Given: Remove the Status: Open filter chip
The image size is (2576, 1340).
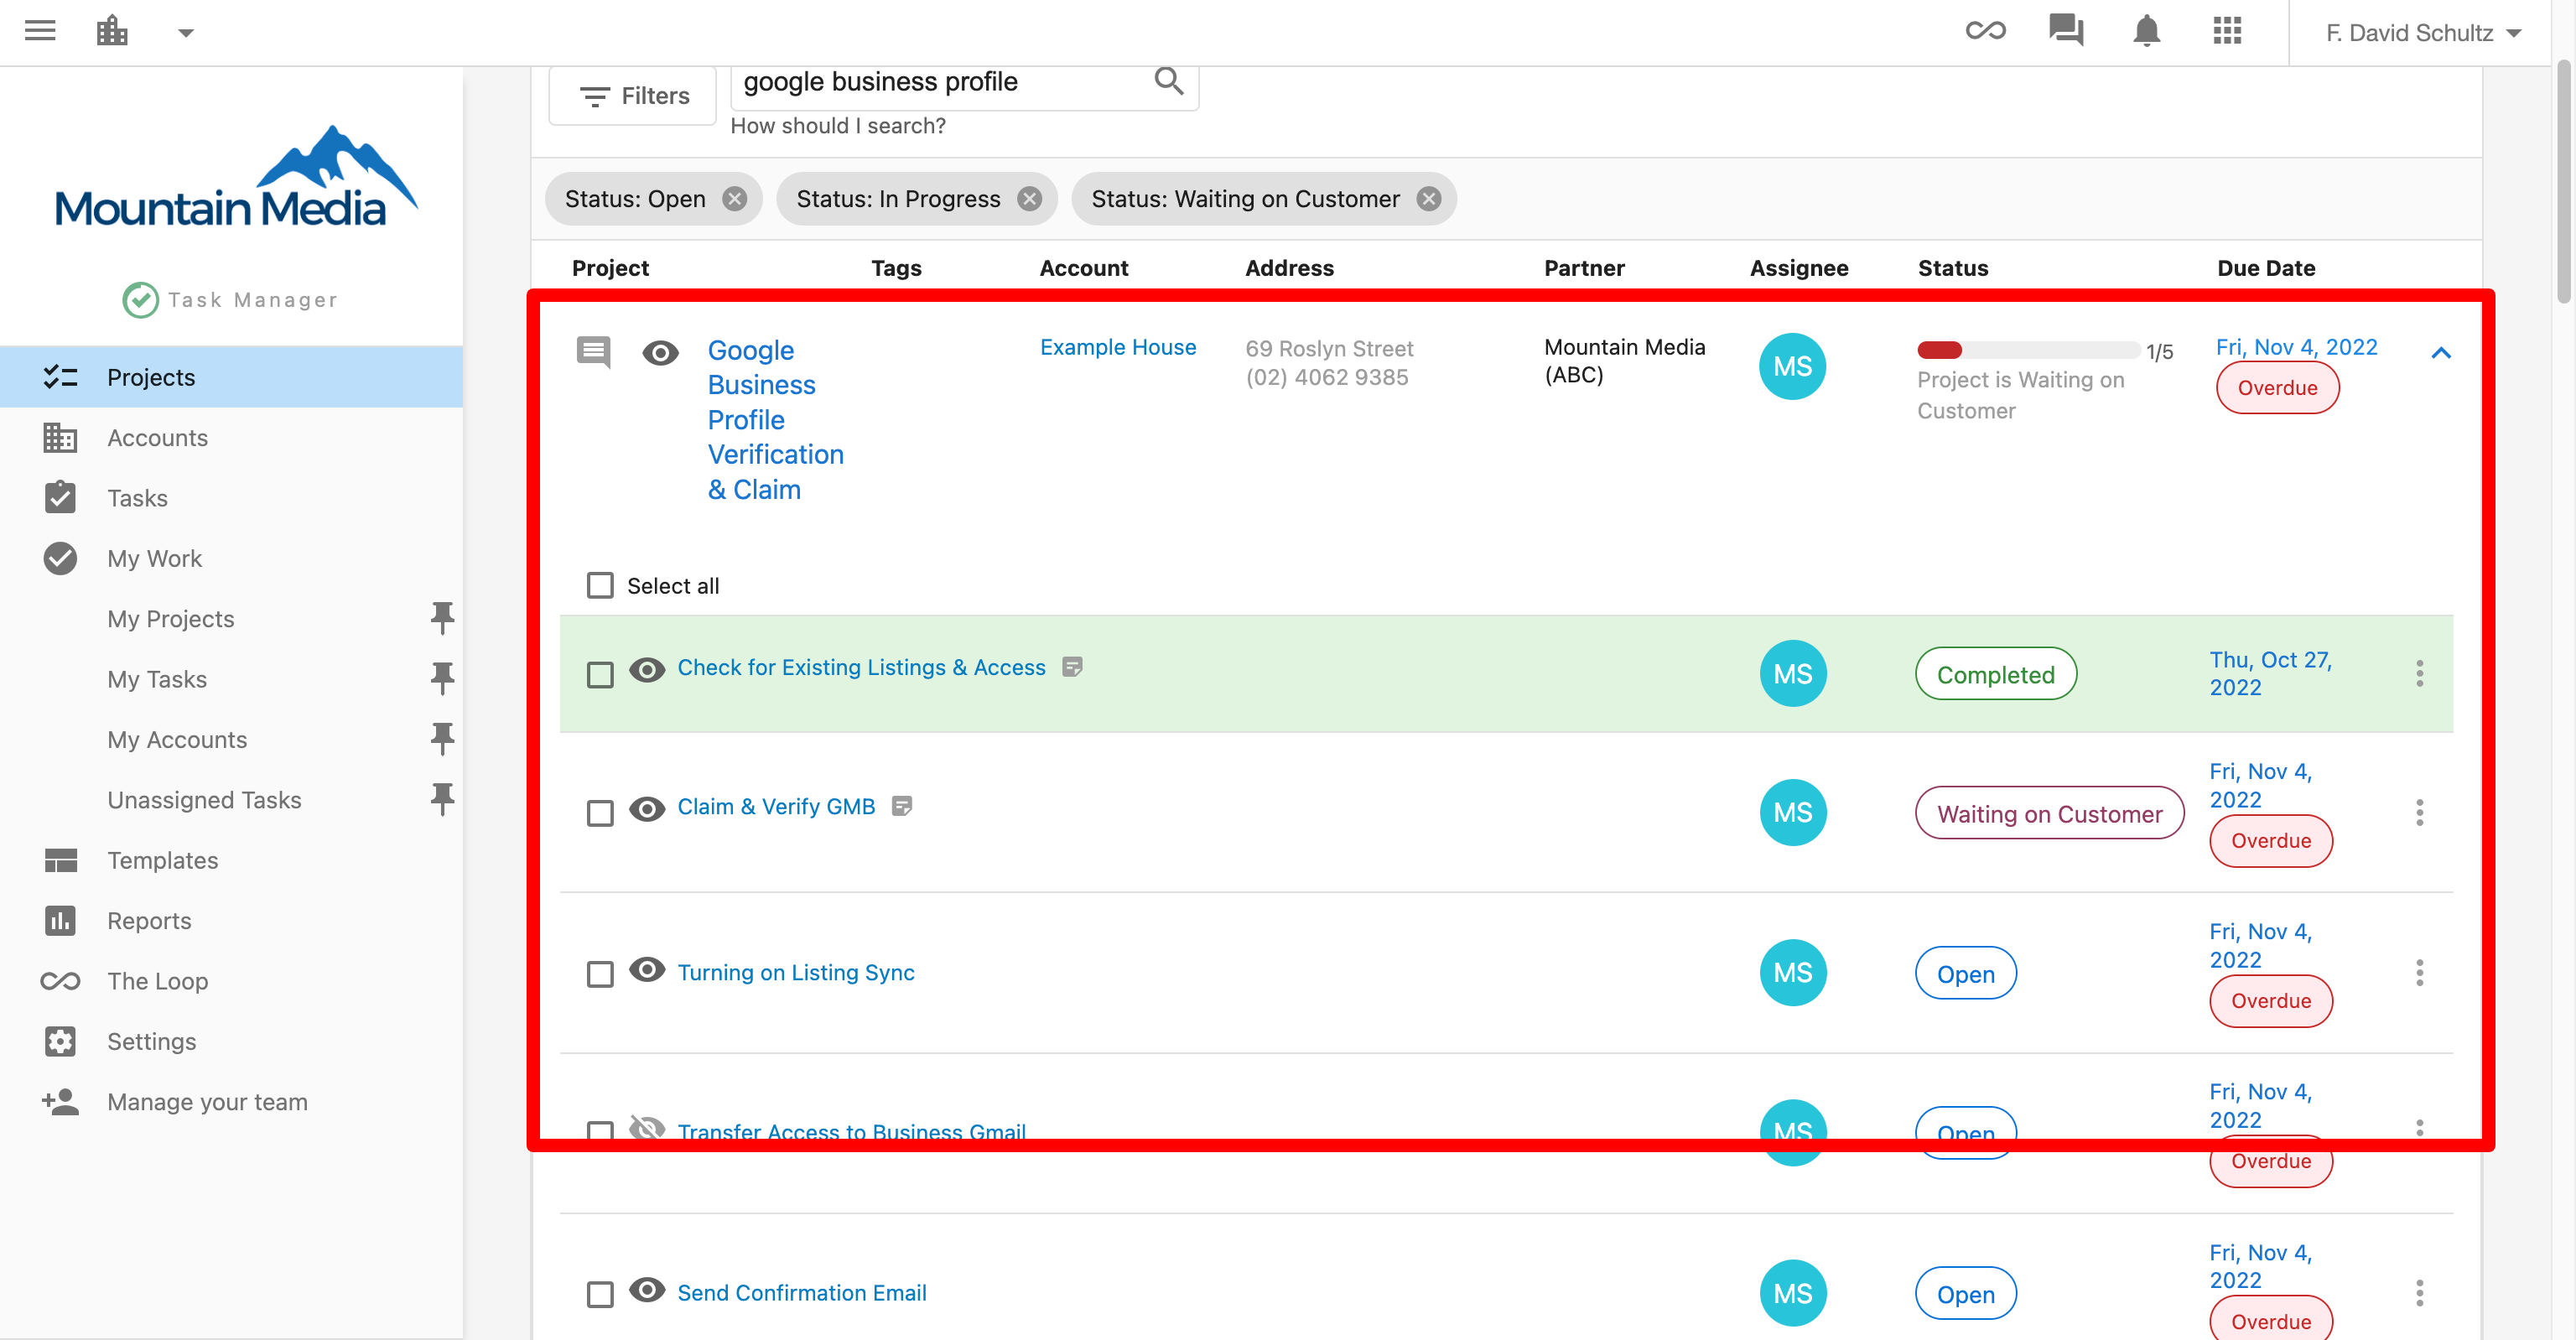Looking at the screenshot, I should click(x=735, y=199).
